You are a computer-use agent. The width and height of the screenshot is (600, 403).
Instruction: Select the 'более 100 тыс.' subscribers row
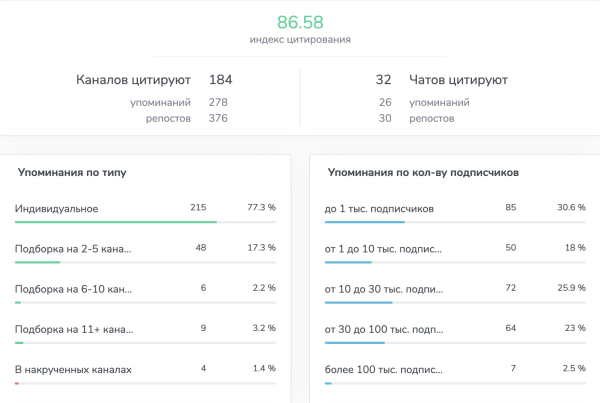(x=385, y=369)
